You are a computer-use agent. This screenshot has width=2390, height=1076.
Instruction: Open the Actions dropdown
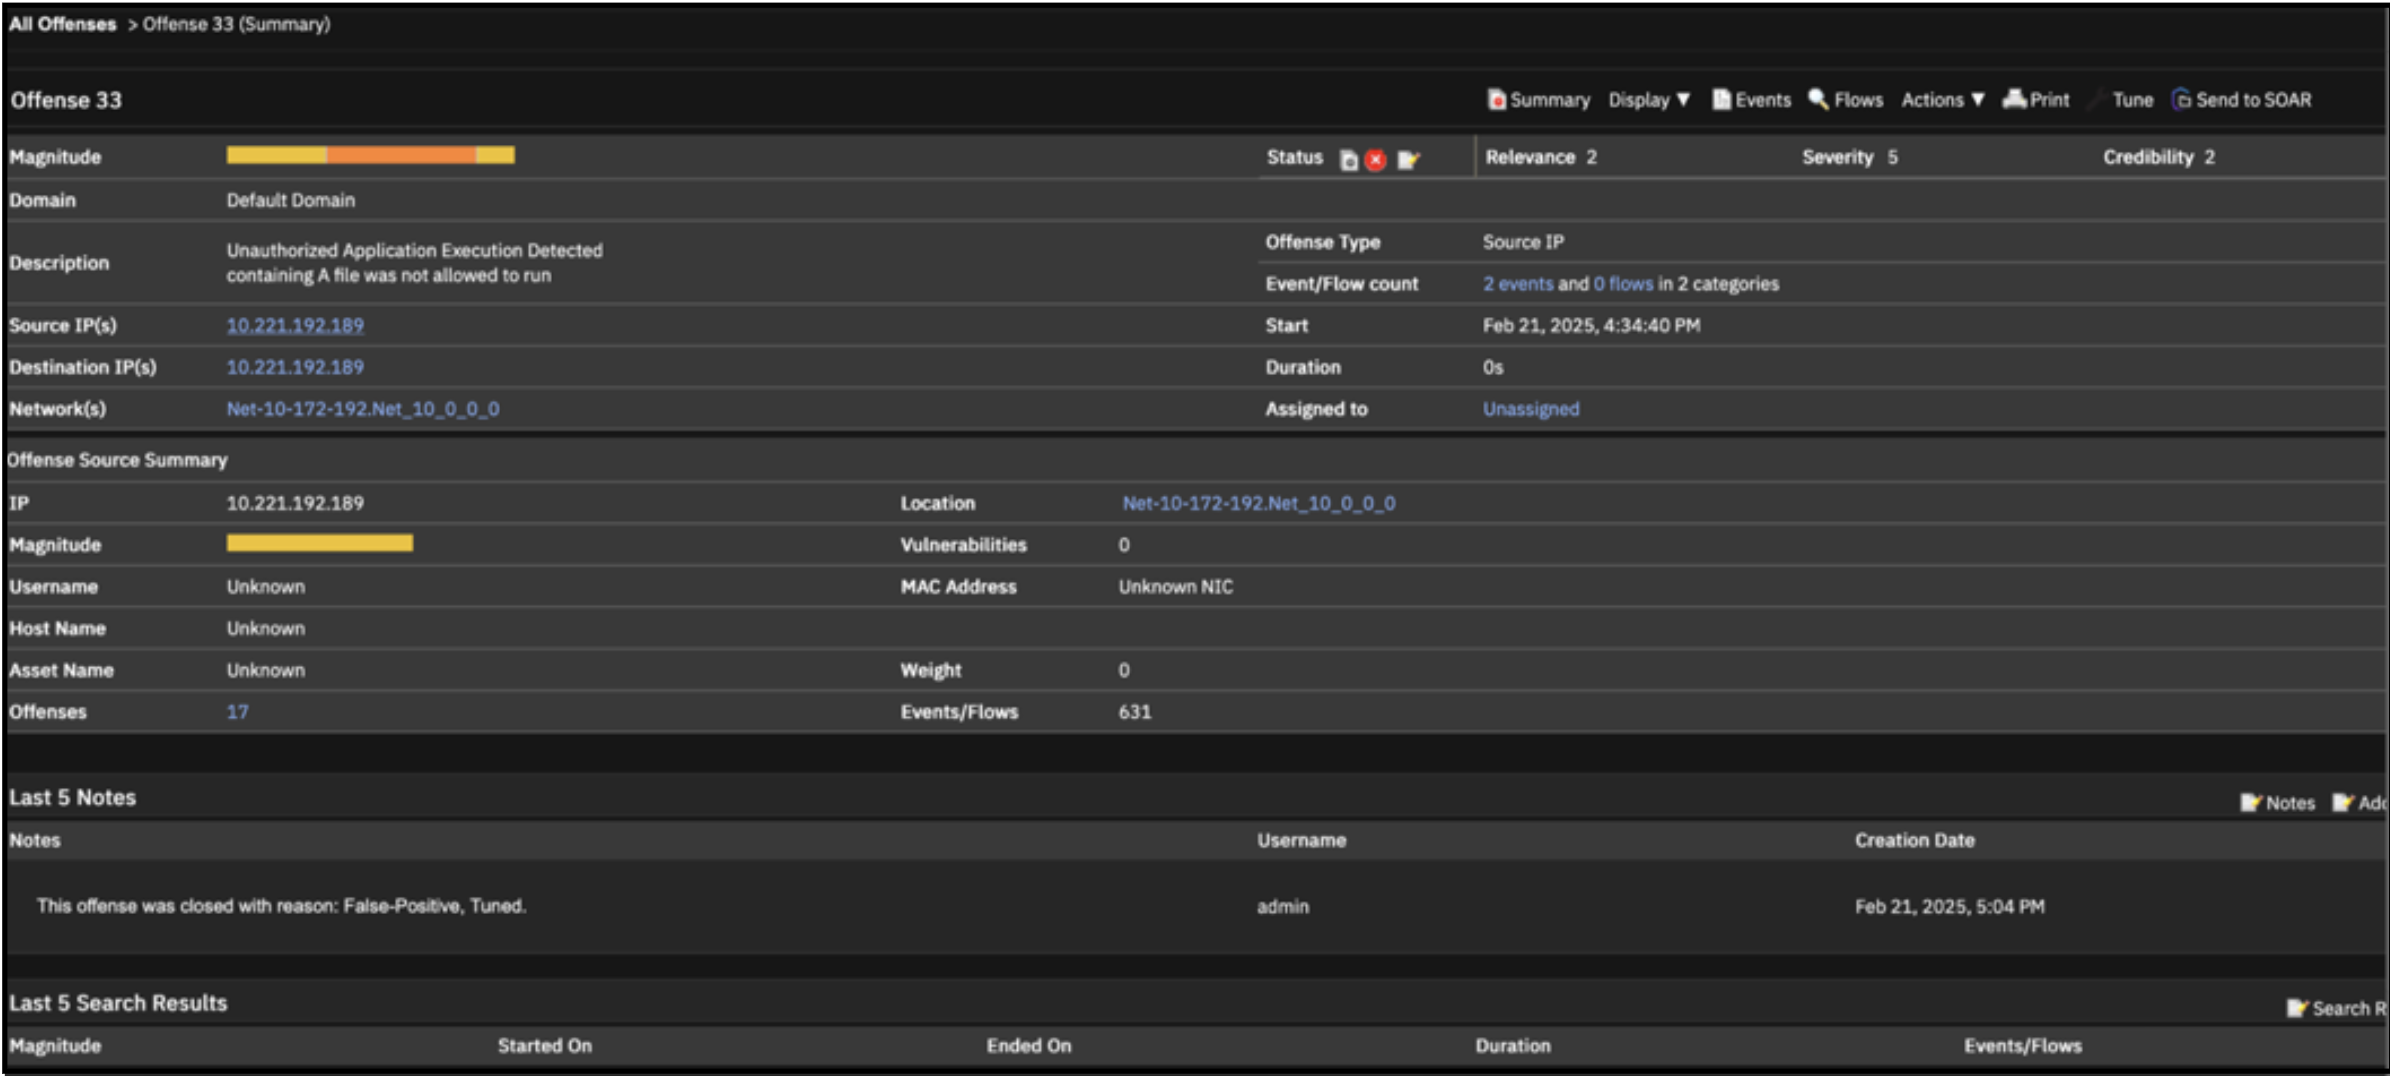[1941, 100]
